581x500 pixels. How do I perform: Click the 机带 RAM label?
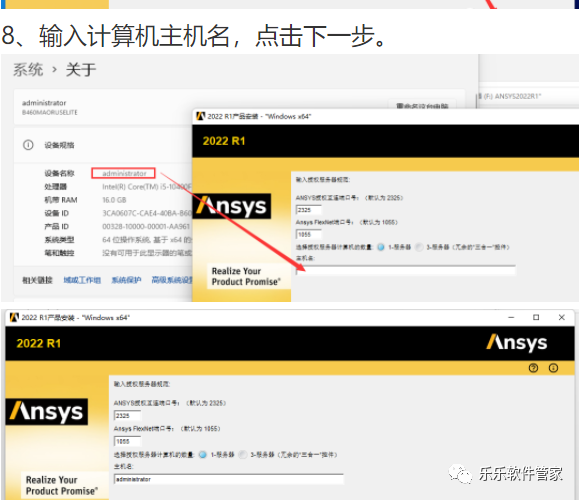[61, 200]
